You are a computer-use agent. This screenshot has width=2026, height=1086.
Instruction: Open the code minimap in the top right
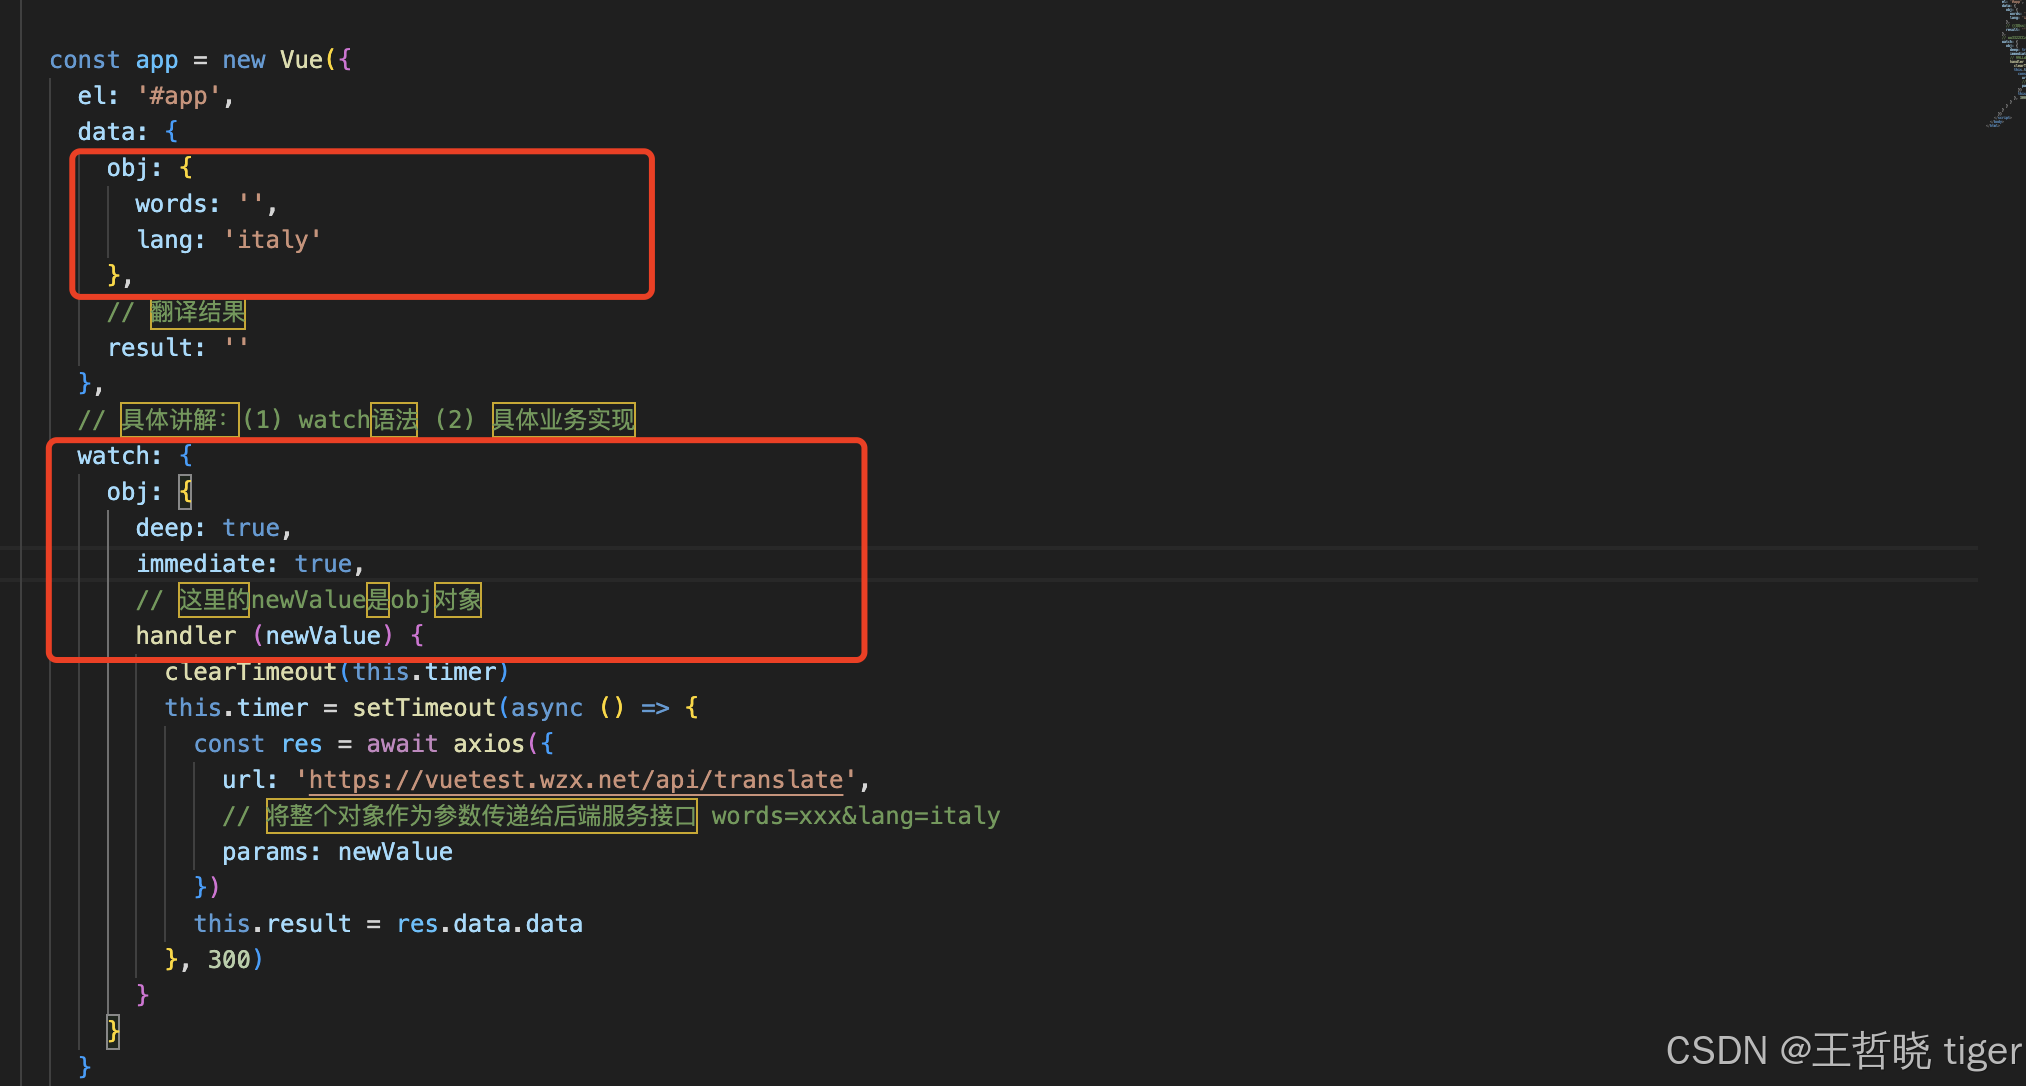[x=2007, y=65]
